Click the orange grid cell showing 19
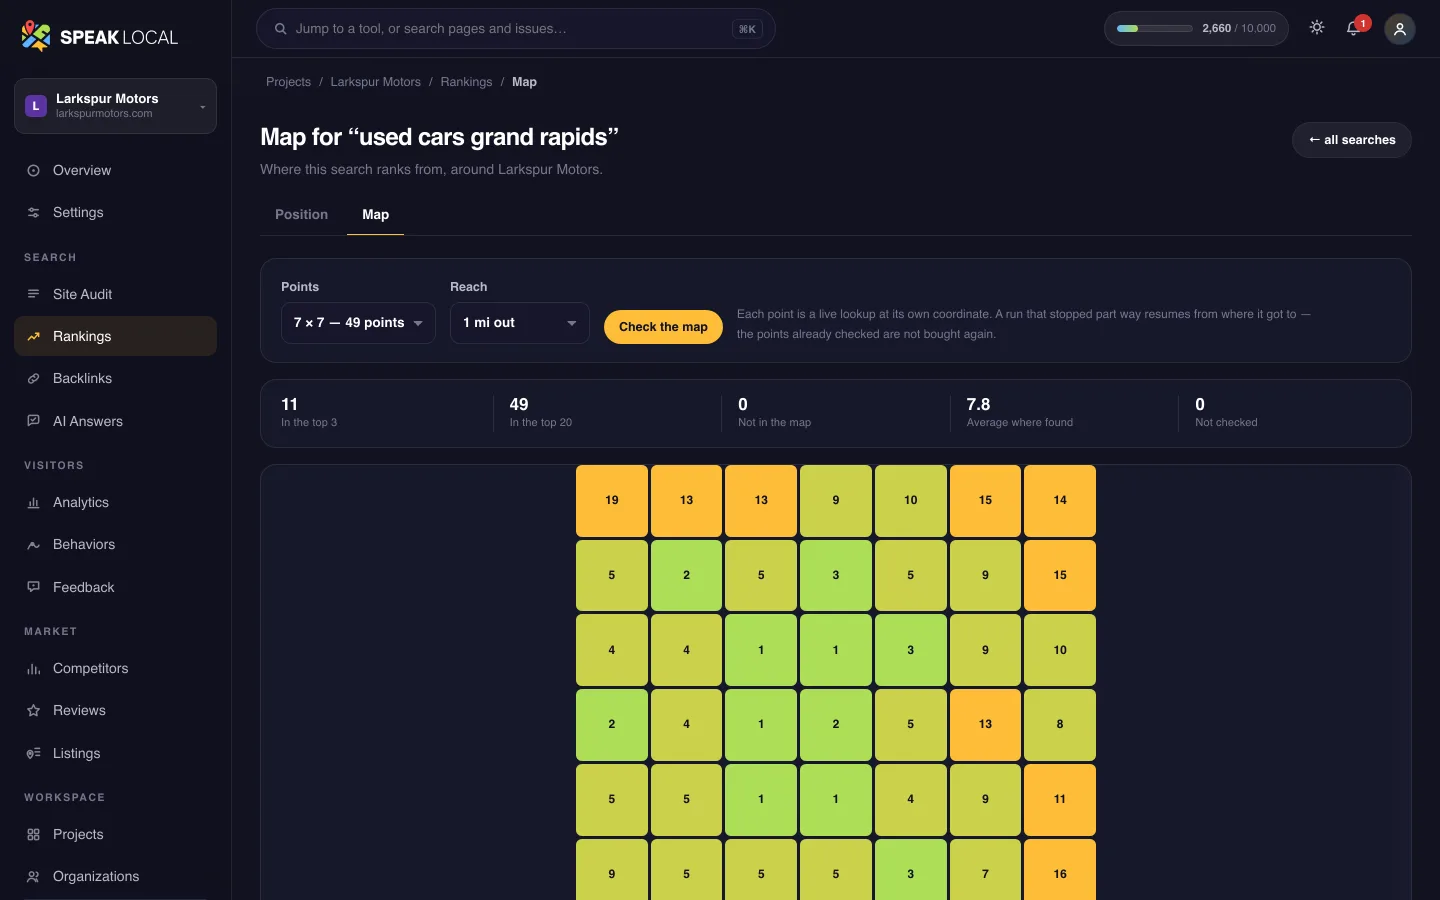The image size is (1440, 900). pyautogui.click(x=612, y=500)
